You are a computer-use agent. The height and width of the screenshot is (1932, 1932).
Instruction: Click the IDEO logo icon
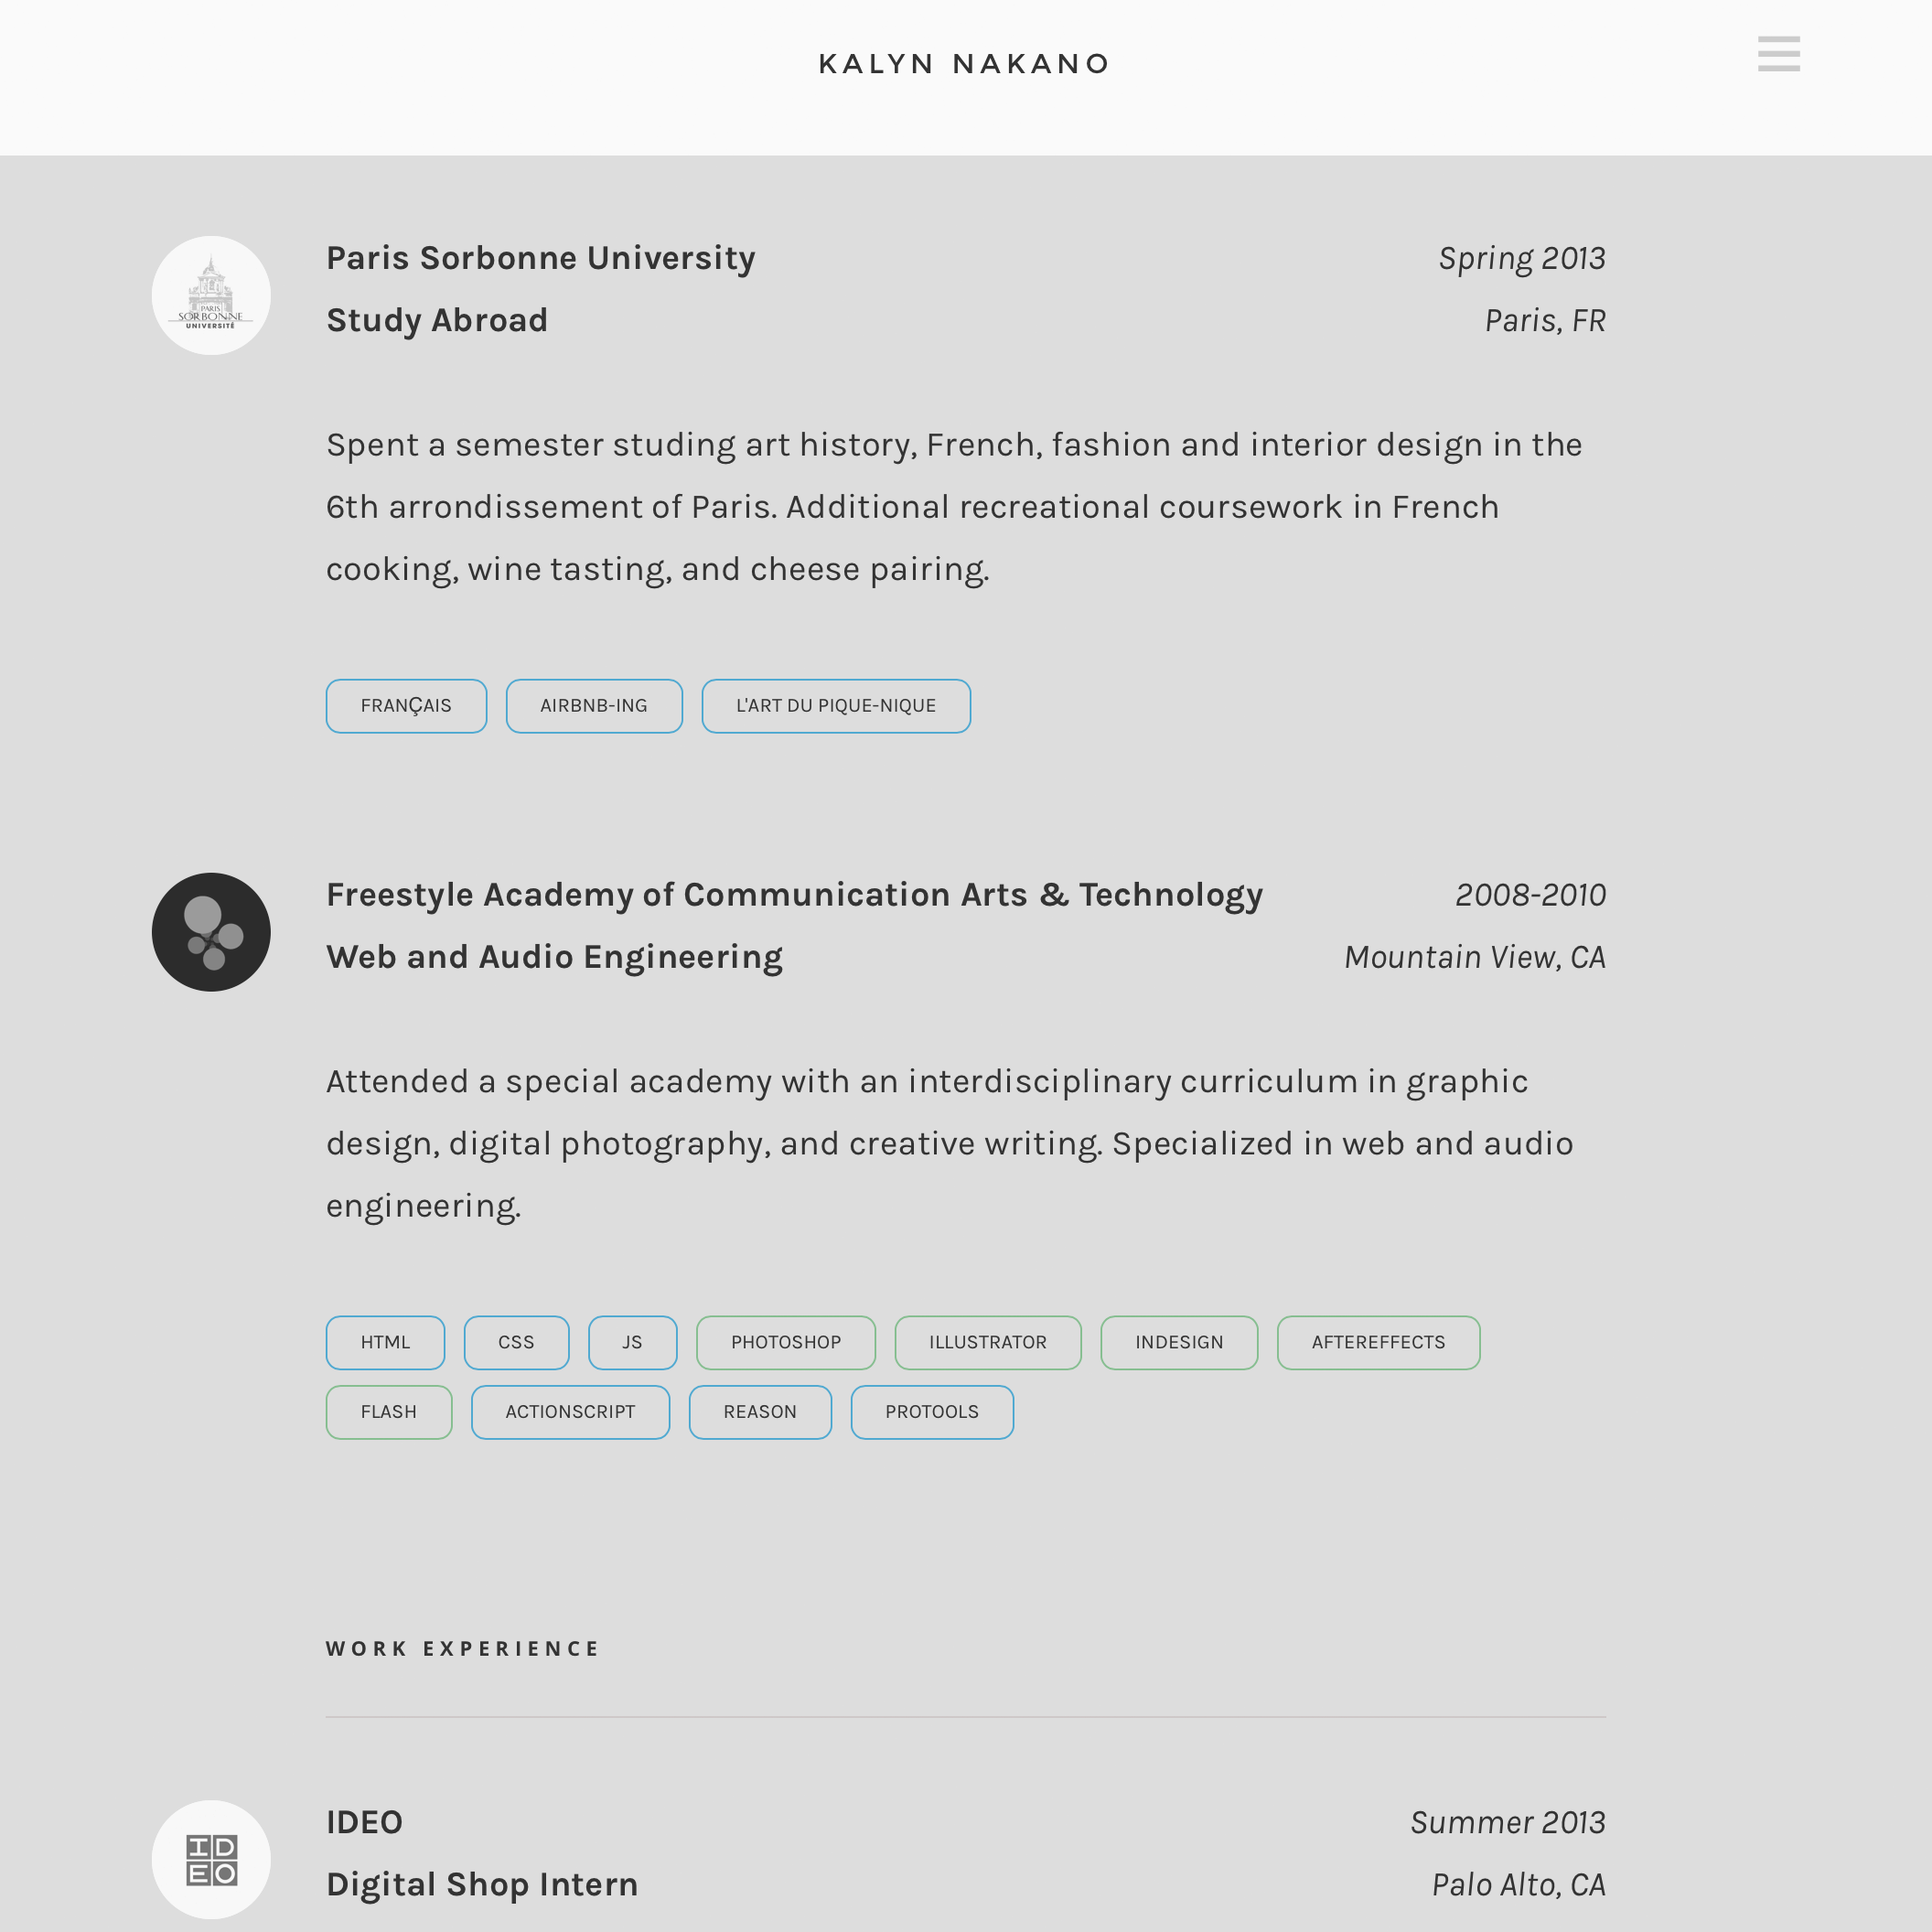coord(211,1859)
